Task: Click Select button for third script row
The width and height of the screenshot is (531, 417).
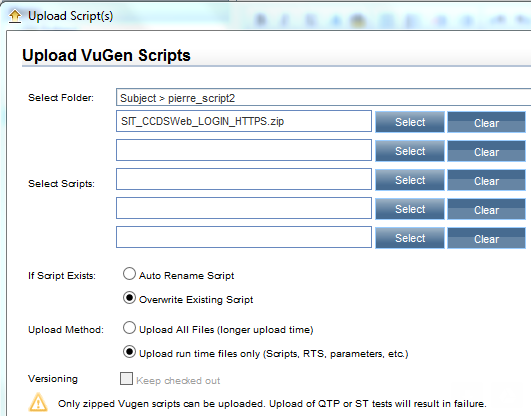Action: click(410, 180)
